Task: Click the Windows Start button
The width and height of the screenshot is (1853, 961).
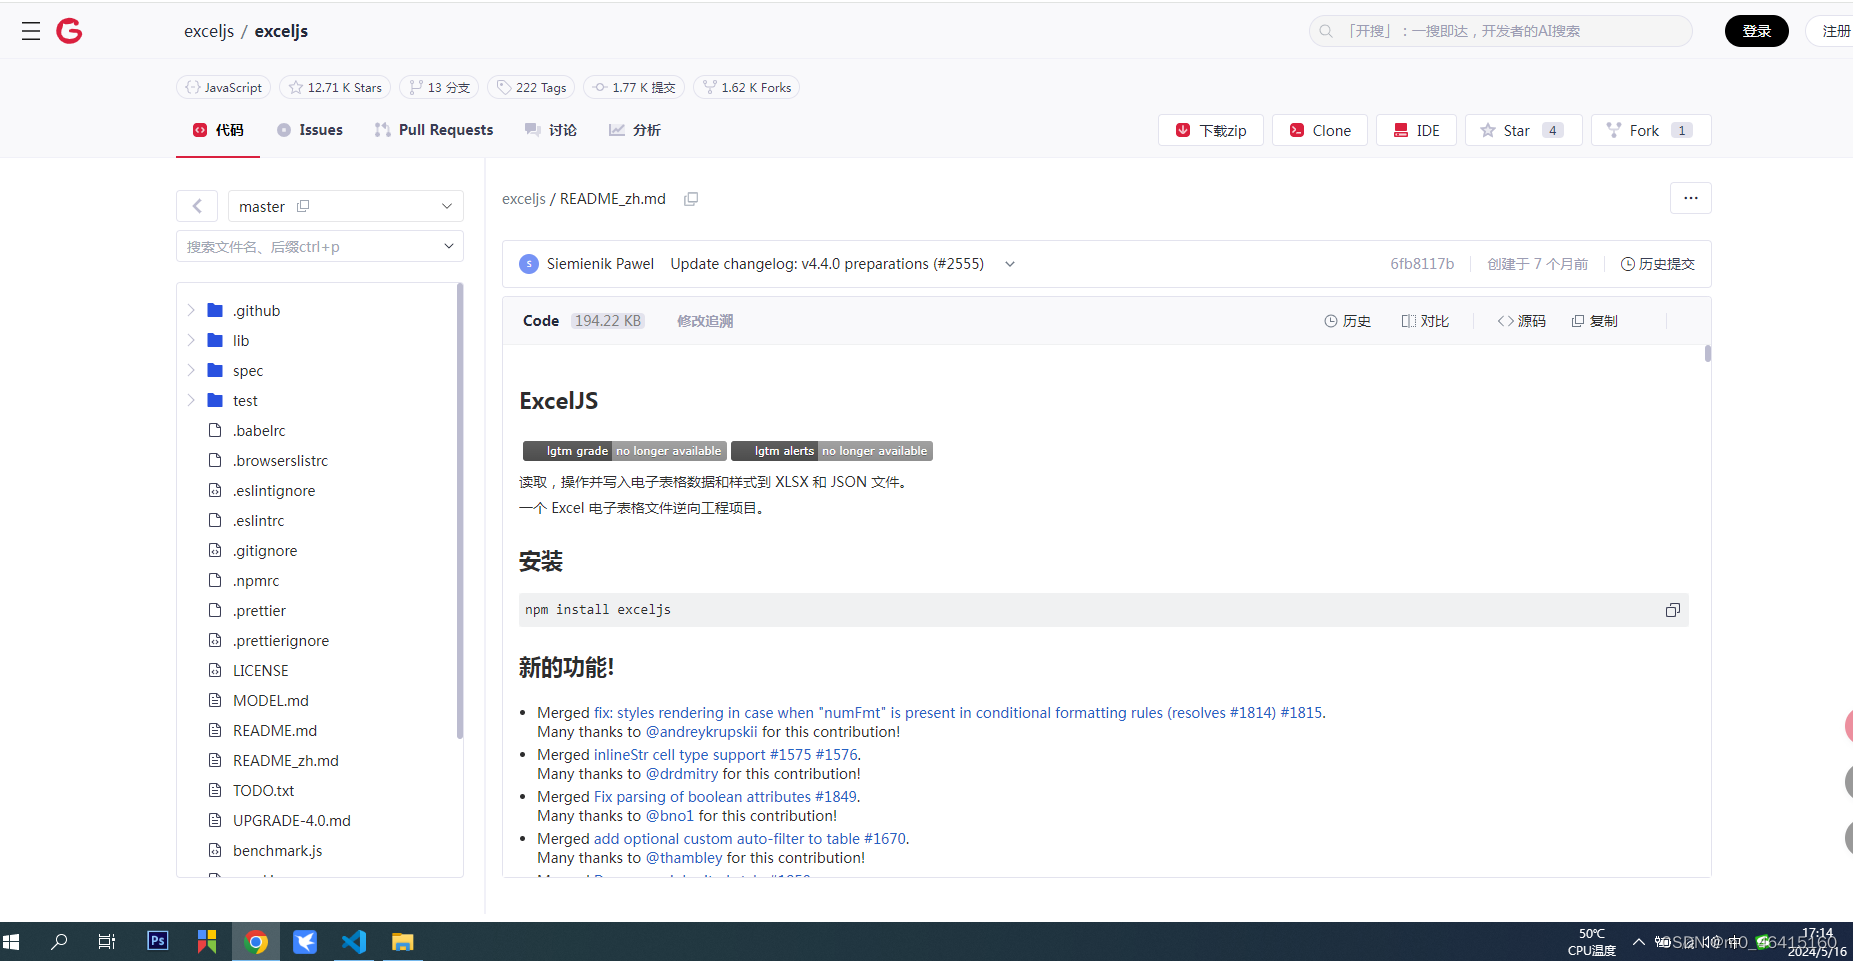Action: coord(12,942)
